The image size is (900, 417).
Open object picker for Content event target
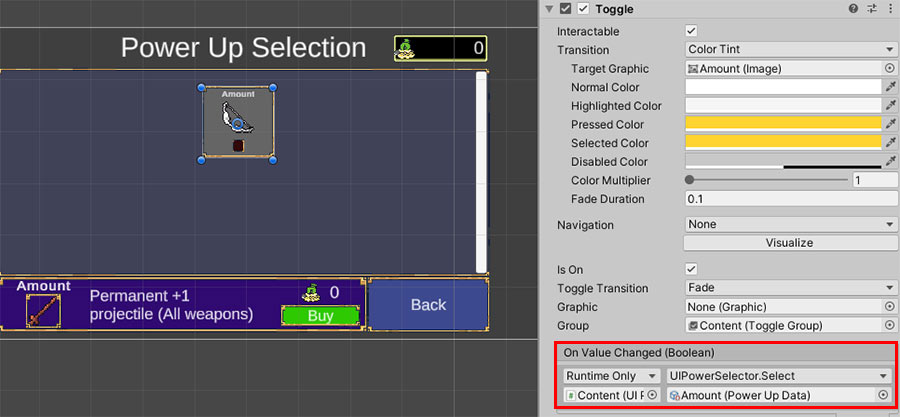652,395
